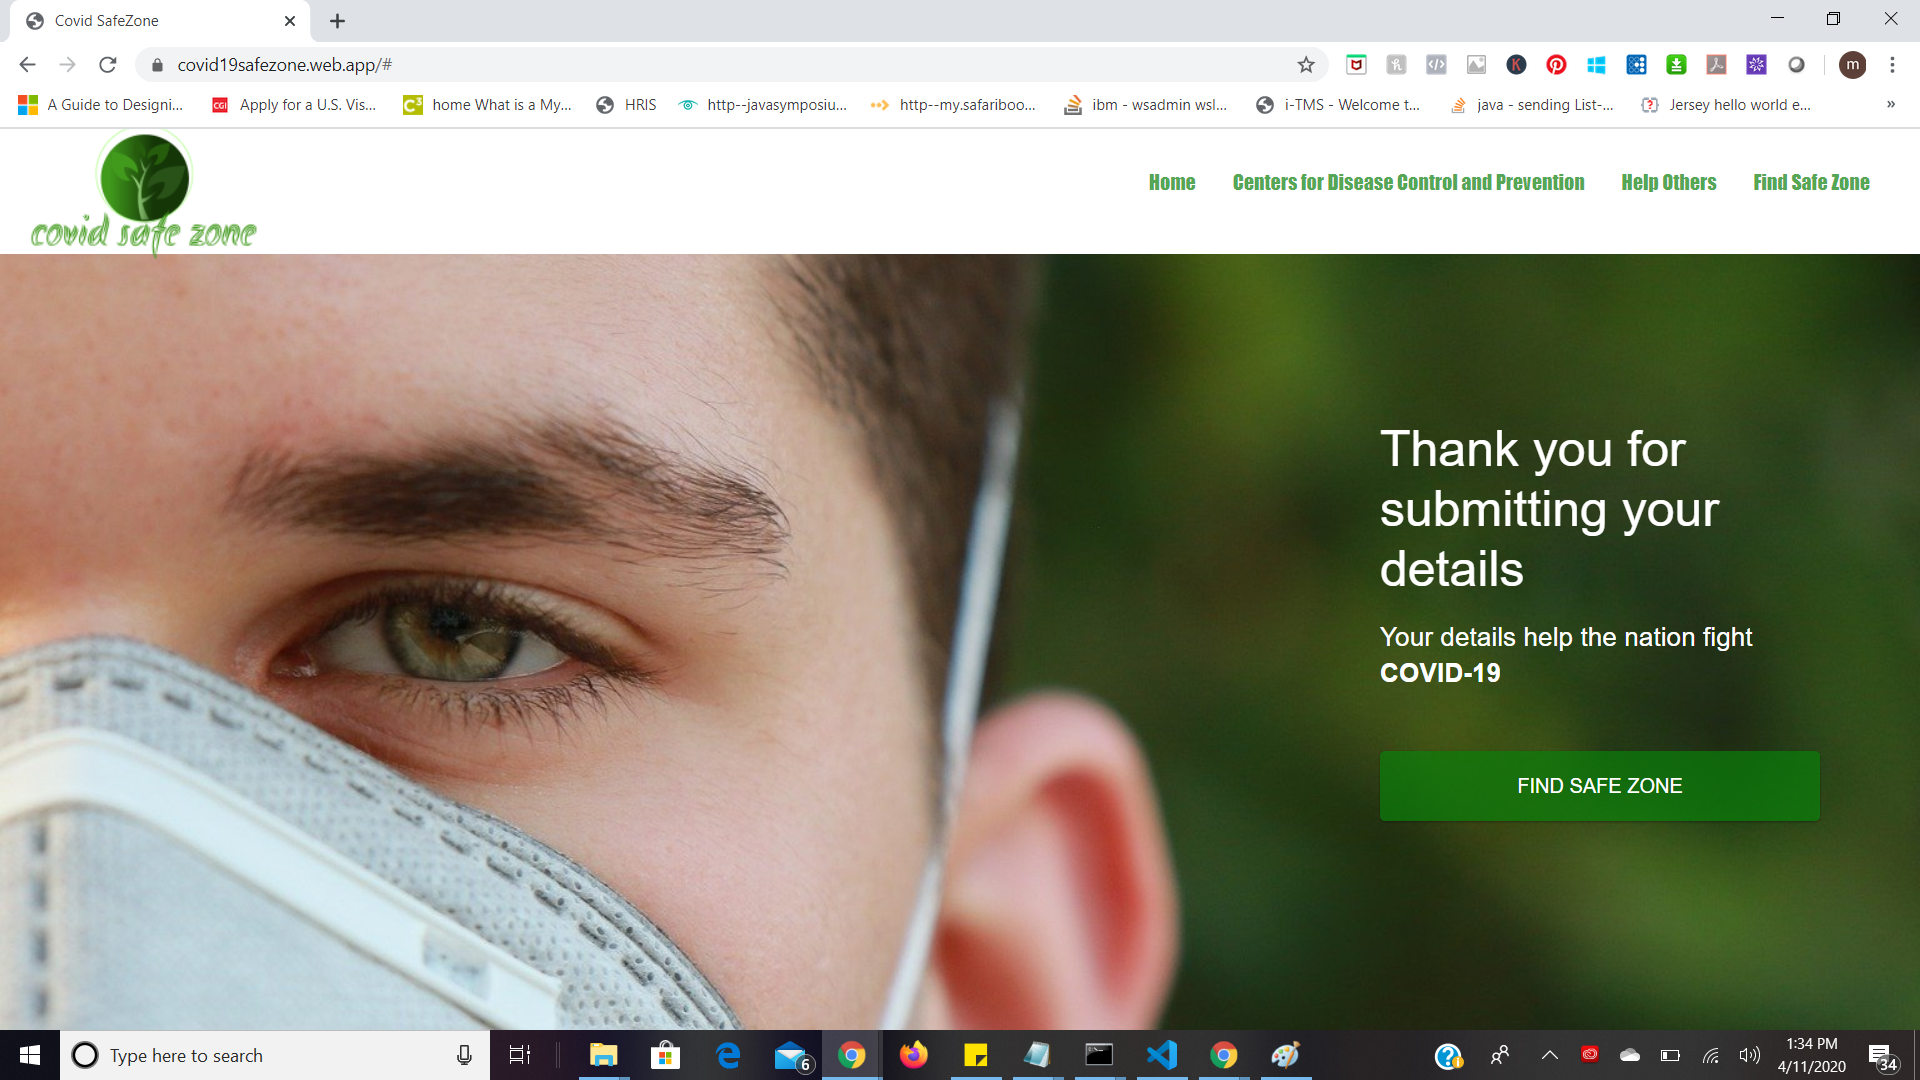Open Sticky Notes from the taskbar
This screenshot has width=1920, height=1080.
tap(975, 1055)
